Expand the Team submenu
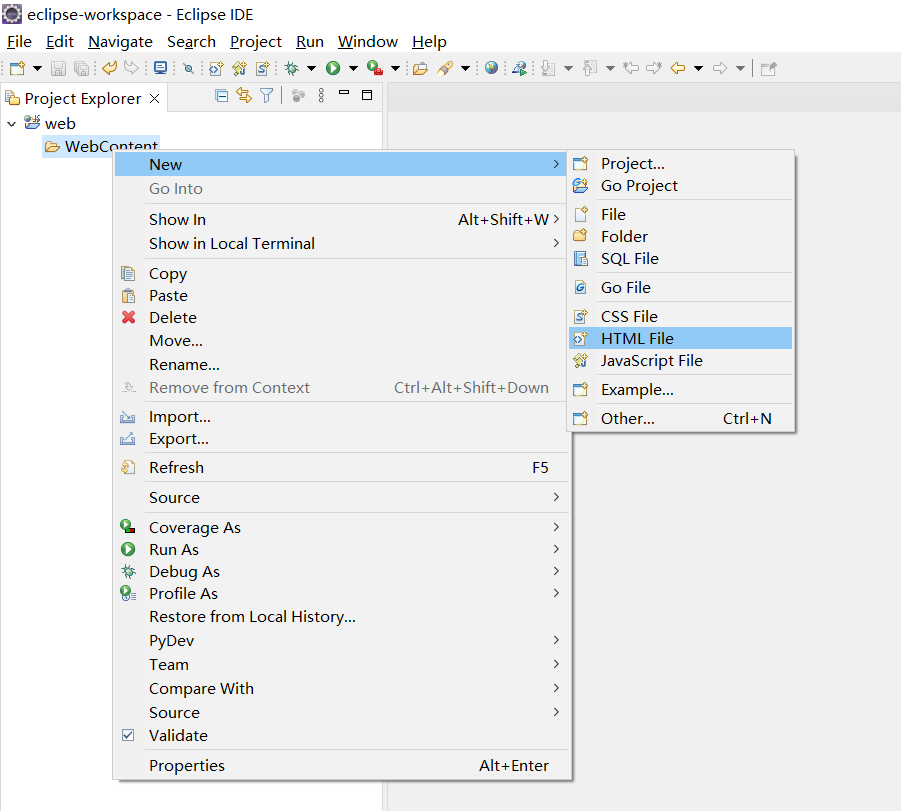The width and height of the screenshot is (901, 811). (342, 664)
